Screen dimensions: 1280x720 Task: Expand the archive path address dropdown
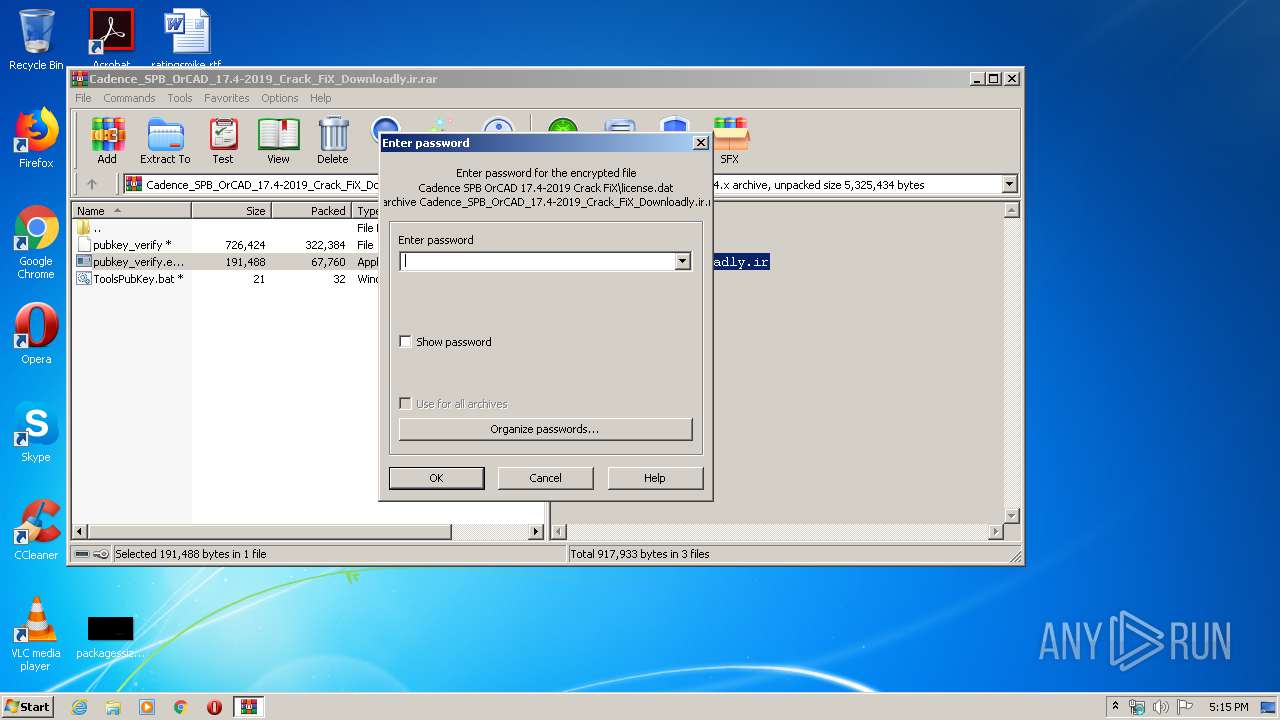(x=1009, y=184)
